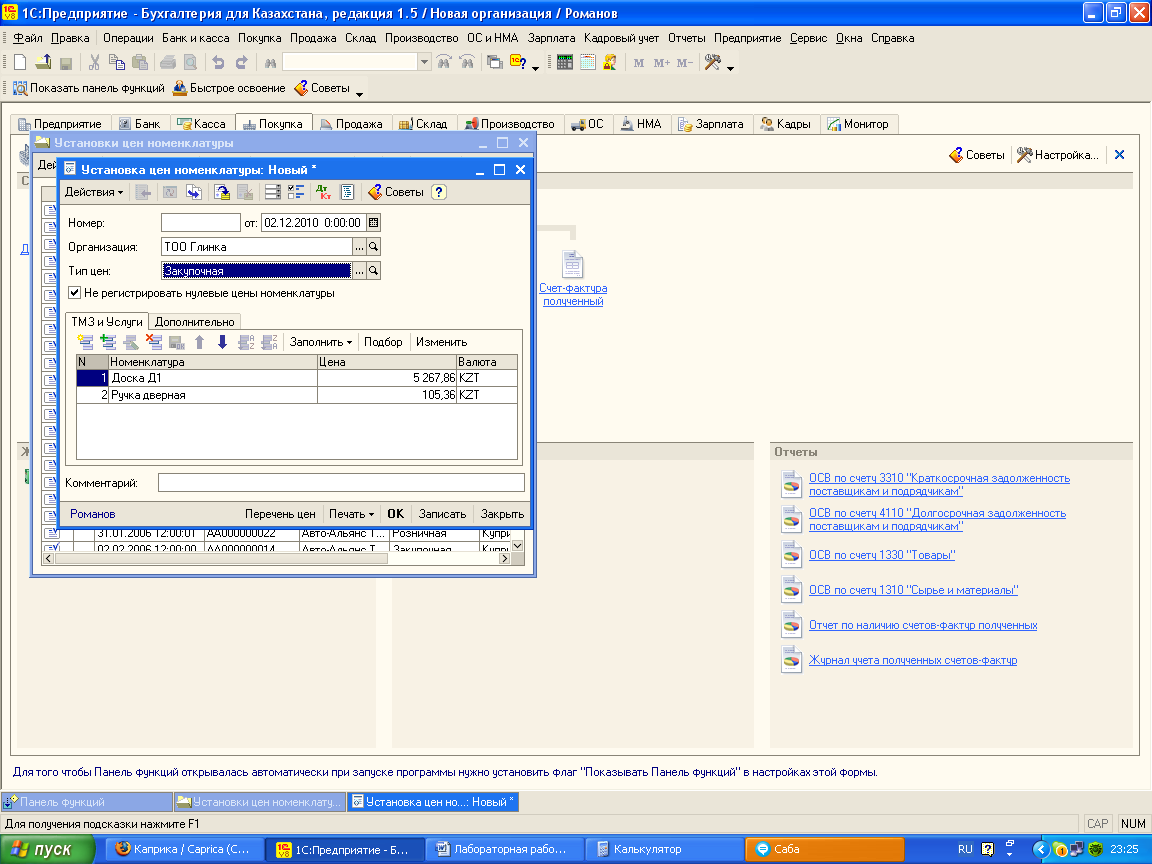The height and width of the screenshot is (864, 1152).
Task: Click the Счет-фактура полученный document icon
Action: [572, 264]
